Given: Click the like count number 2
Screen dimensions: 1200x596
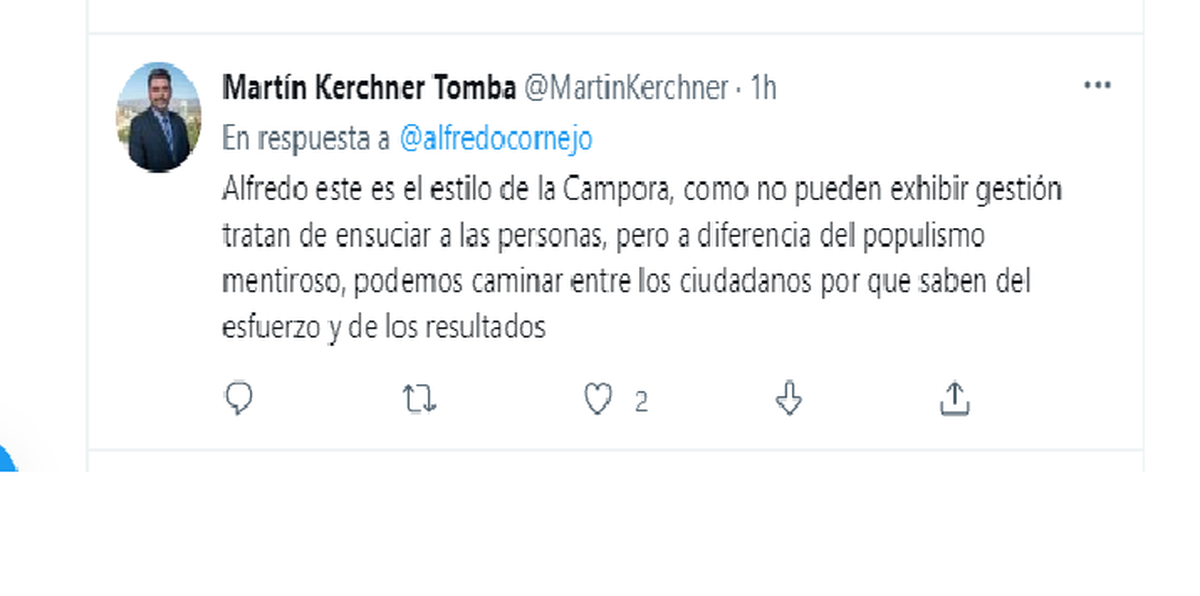Looking at the screenshot, I should [641, 402].
